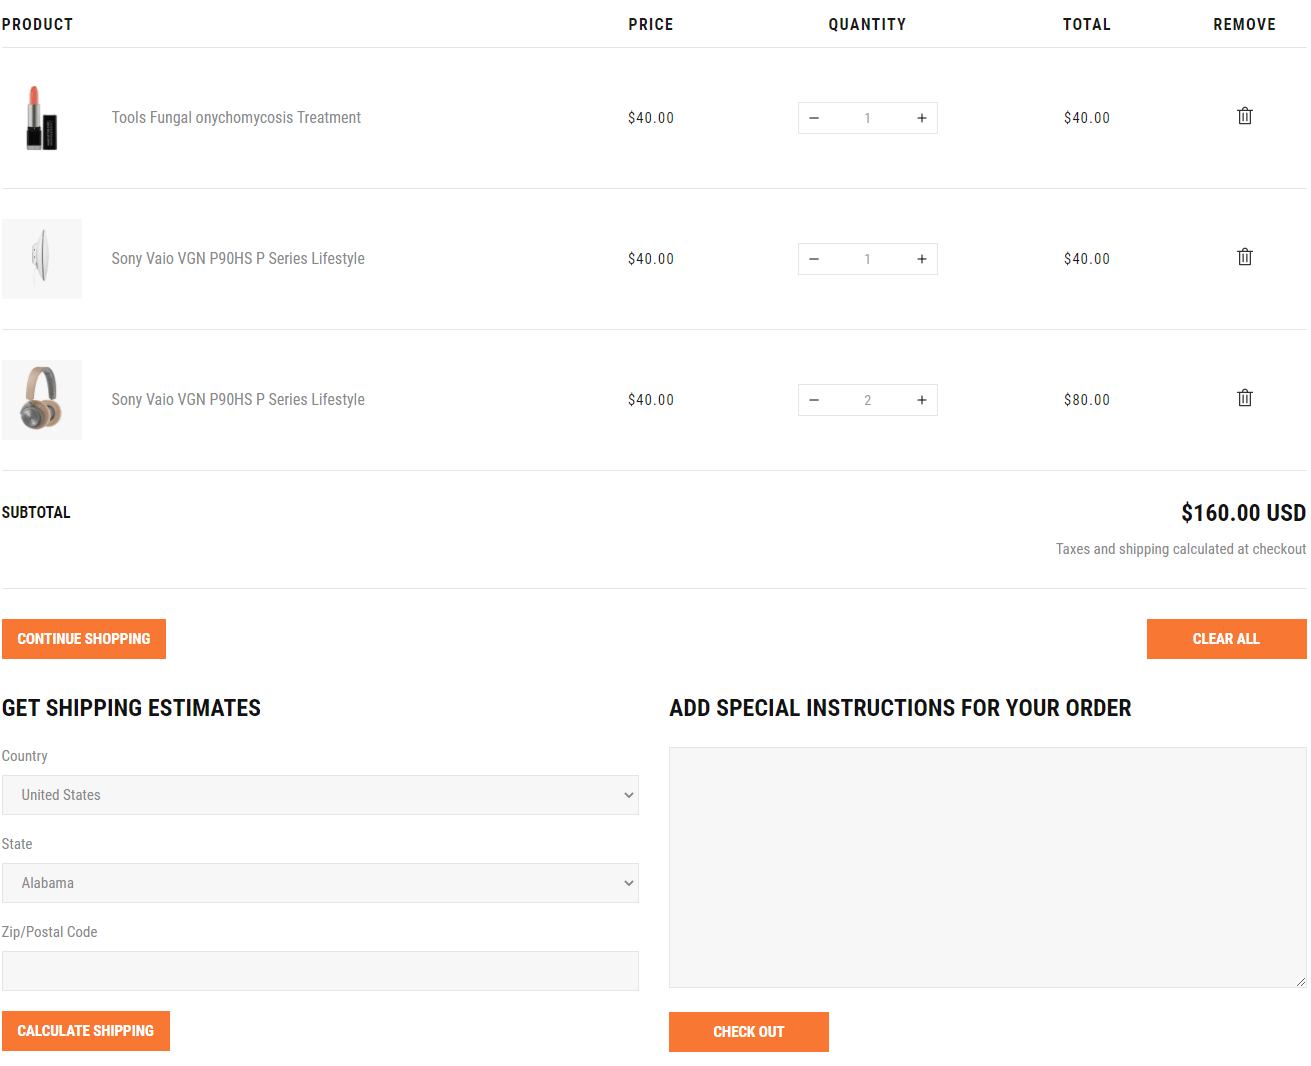Viewport: 1311px width, 1066px height.
Task: Click the quantity field of the lipstick item
Action: (867, 118)
